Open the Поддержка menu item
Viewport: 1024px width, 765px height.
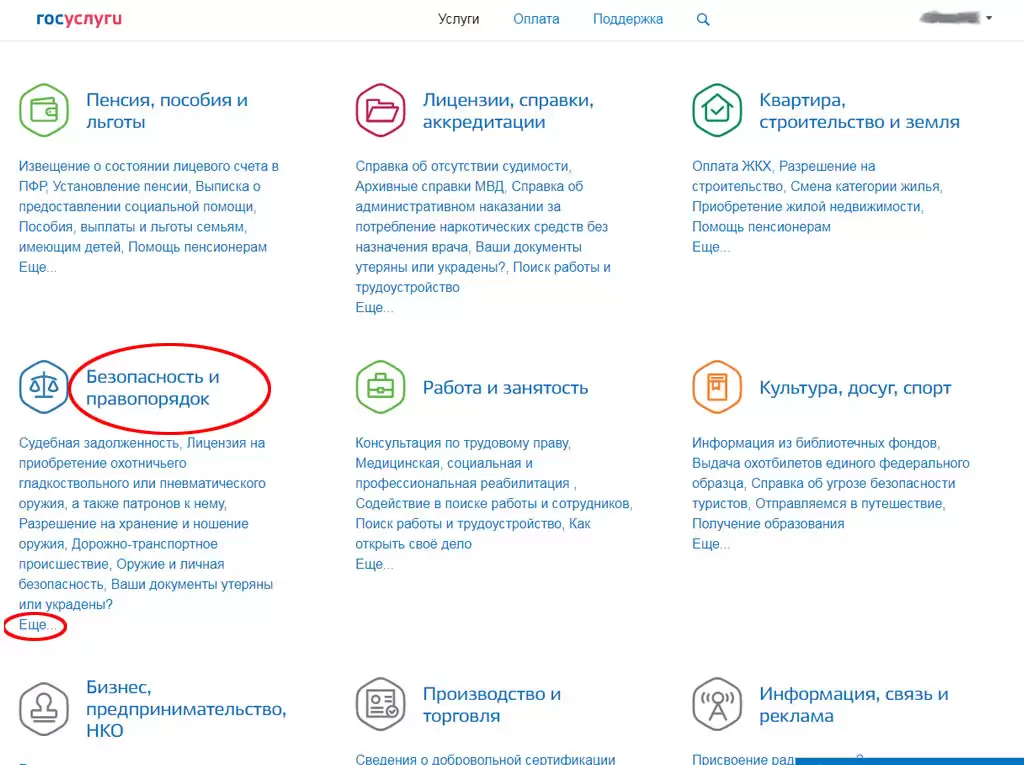point(627,19)
